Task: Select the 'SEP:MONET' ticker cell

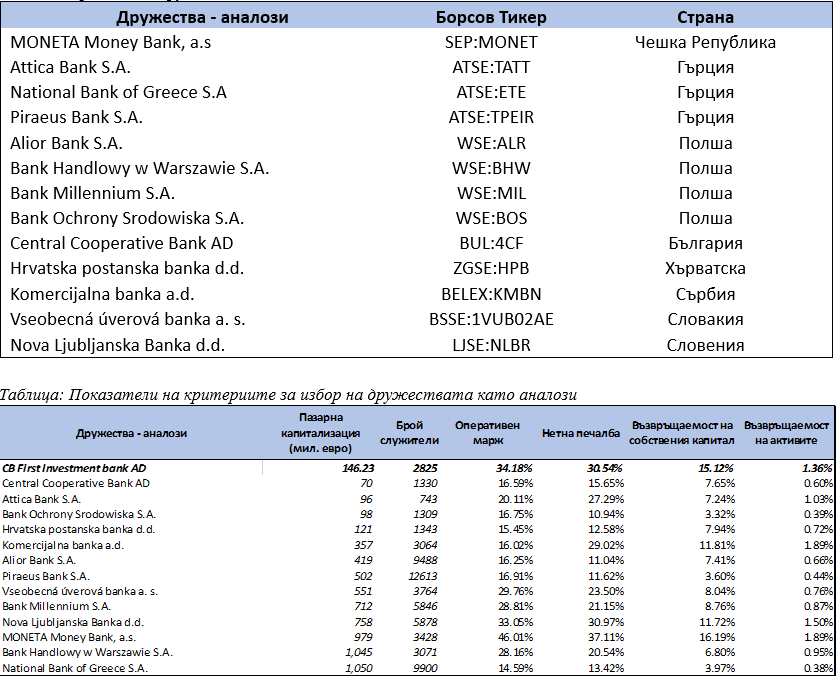Action: (490, 42)
